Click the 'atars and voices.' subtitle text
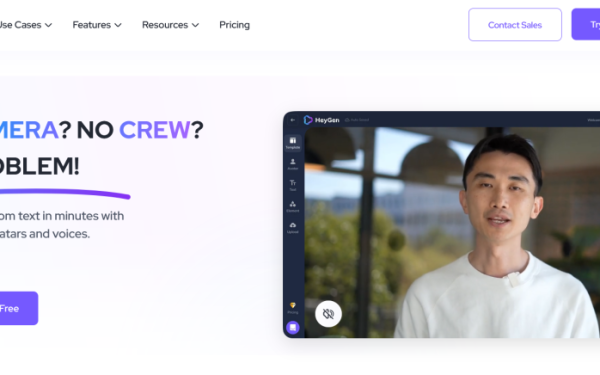Image resolution: width=600 pixels, height=375 pixels. tap(45, 234)
